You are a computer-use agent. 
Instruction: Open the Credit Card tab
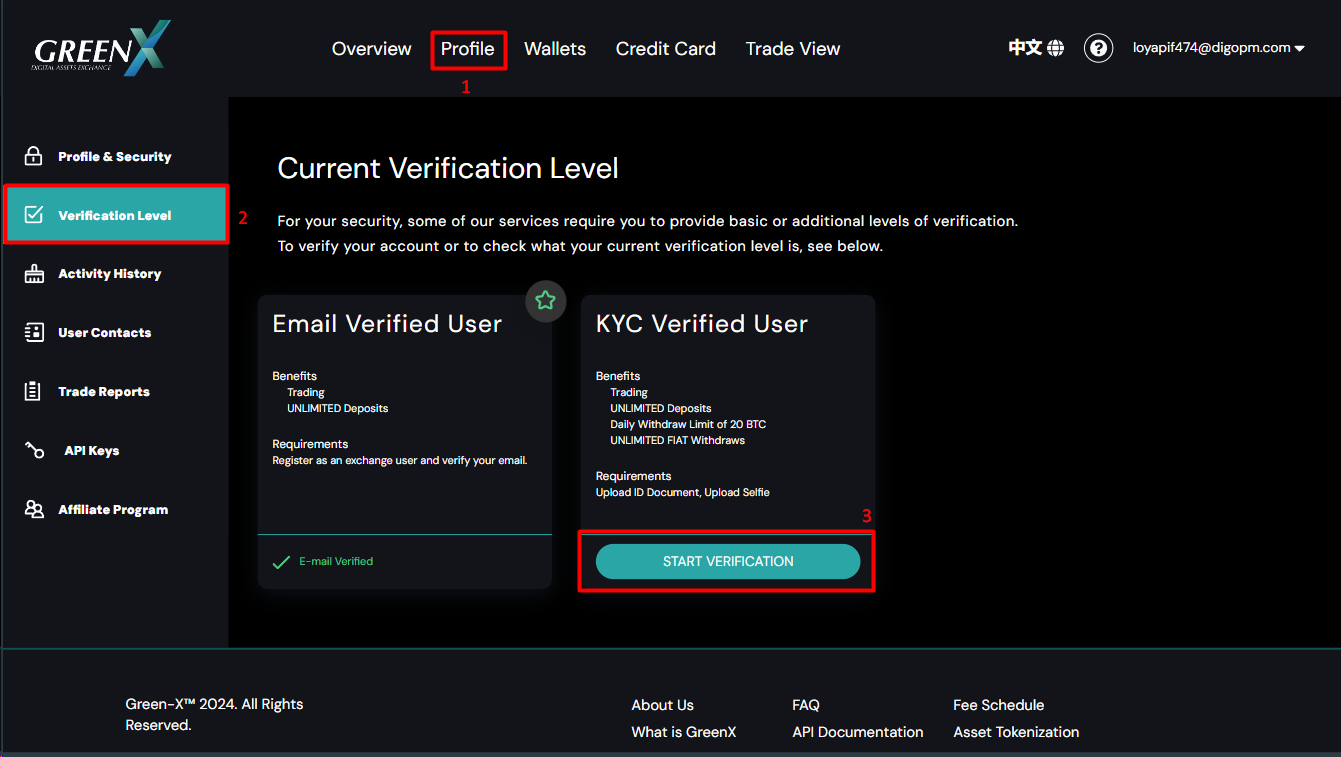coord(666,49)
